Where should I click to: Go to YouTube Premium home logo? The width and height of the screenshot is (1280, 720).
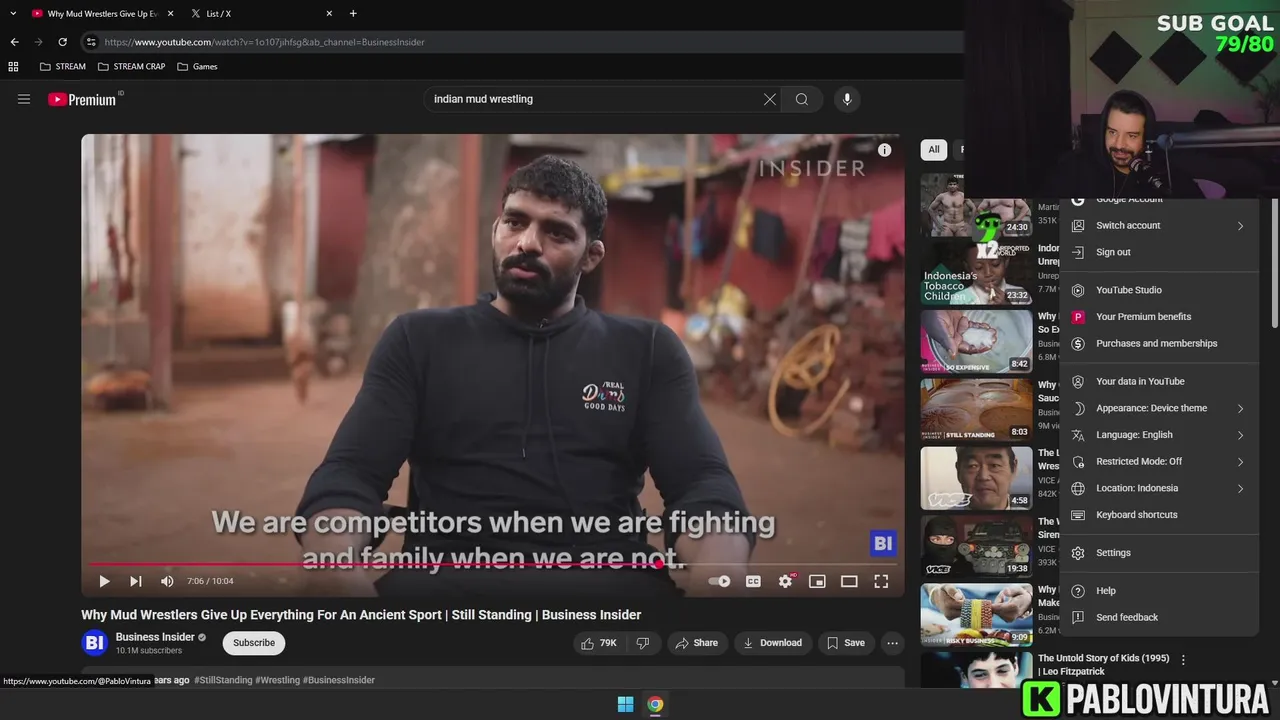tap(83, 99)
